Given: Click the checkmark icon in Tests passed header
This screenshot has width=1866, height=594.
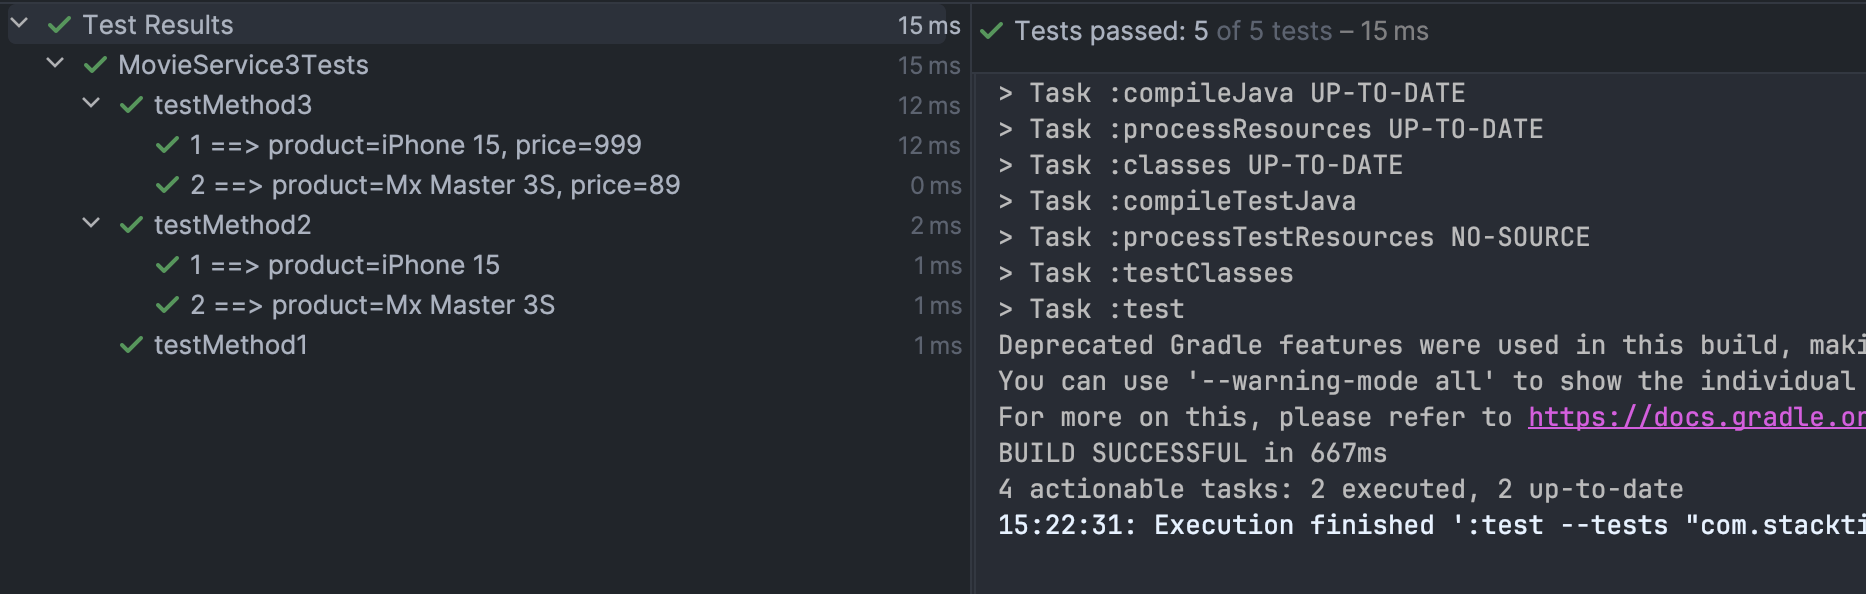Looking at the screenshot, I should coord(992,31).
